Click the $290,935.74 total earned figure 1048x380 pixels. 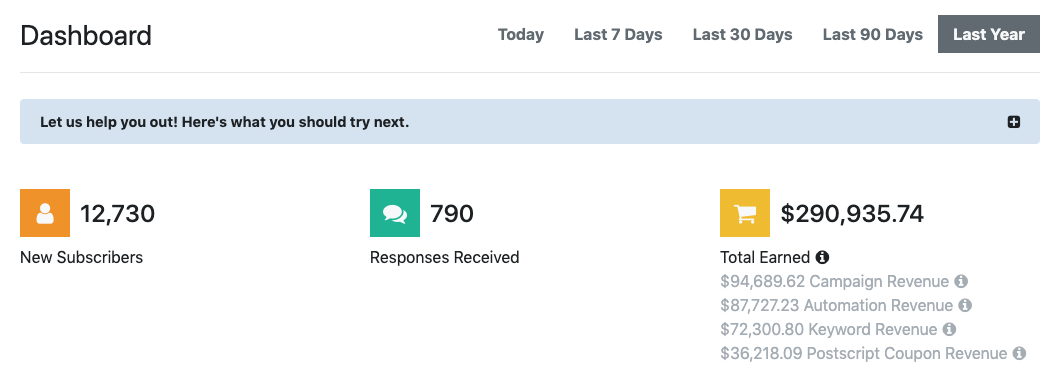click(852, 214)
